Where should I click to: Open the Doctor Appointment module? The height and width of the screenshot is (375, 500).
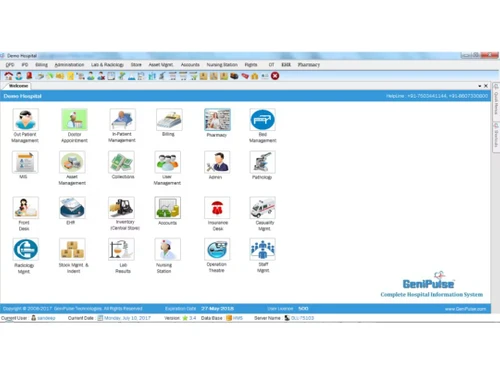tap(74, 120)
